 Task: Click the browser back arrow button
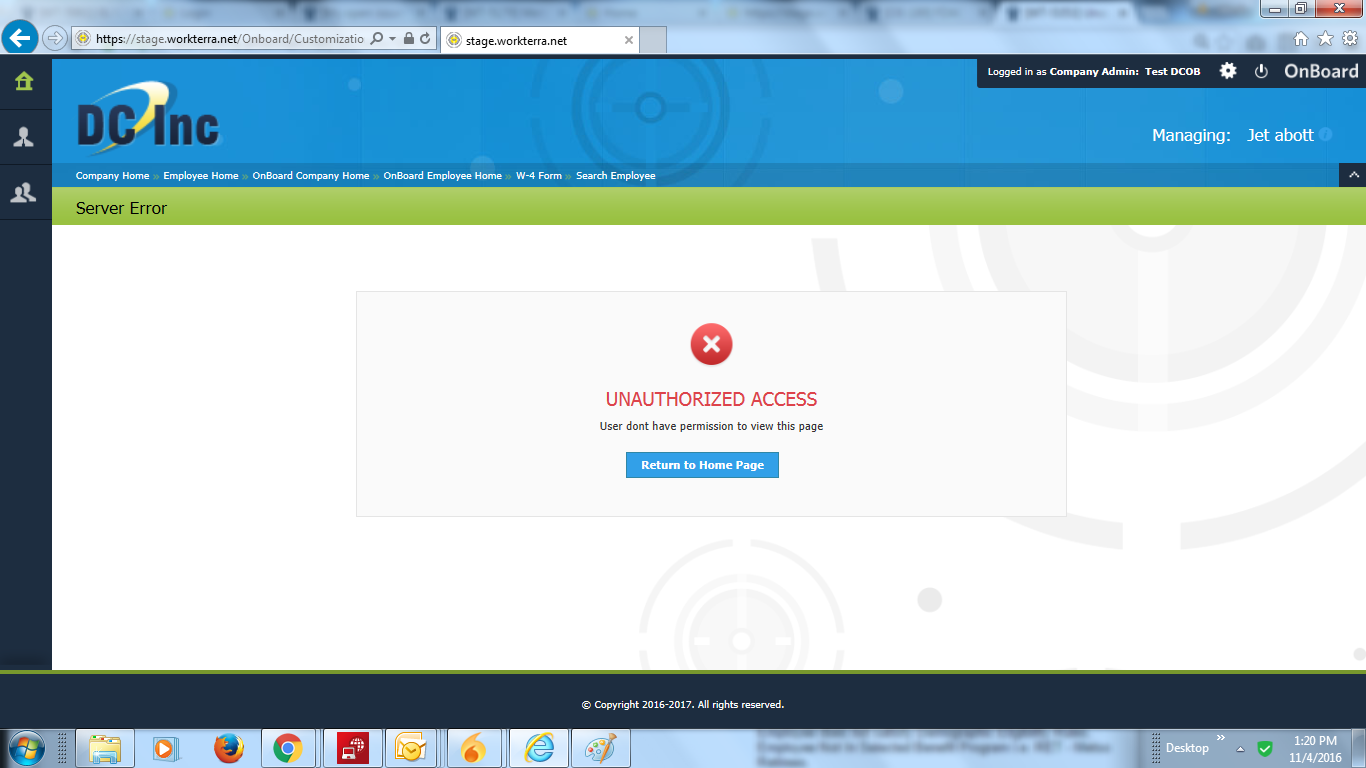pyautogui.click(x=20, y=38)
